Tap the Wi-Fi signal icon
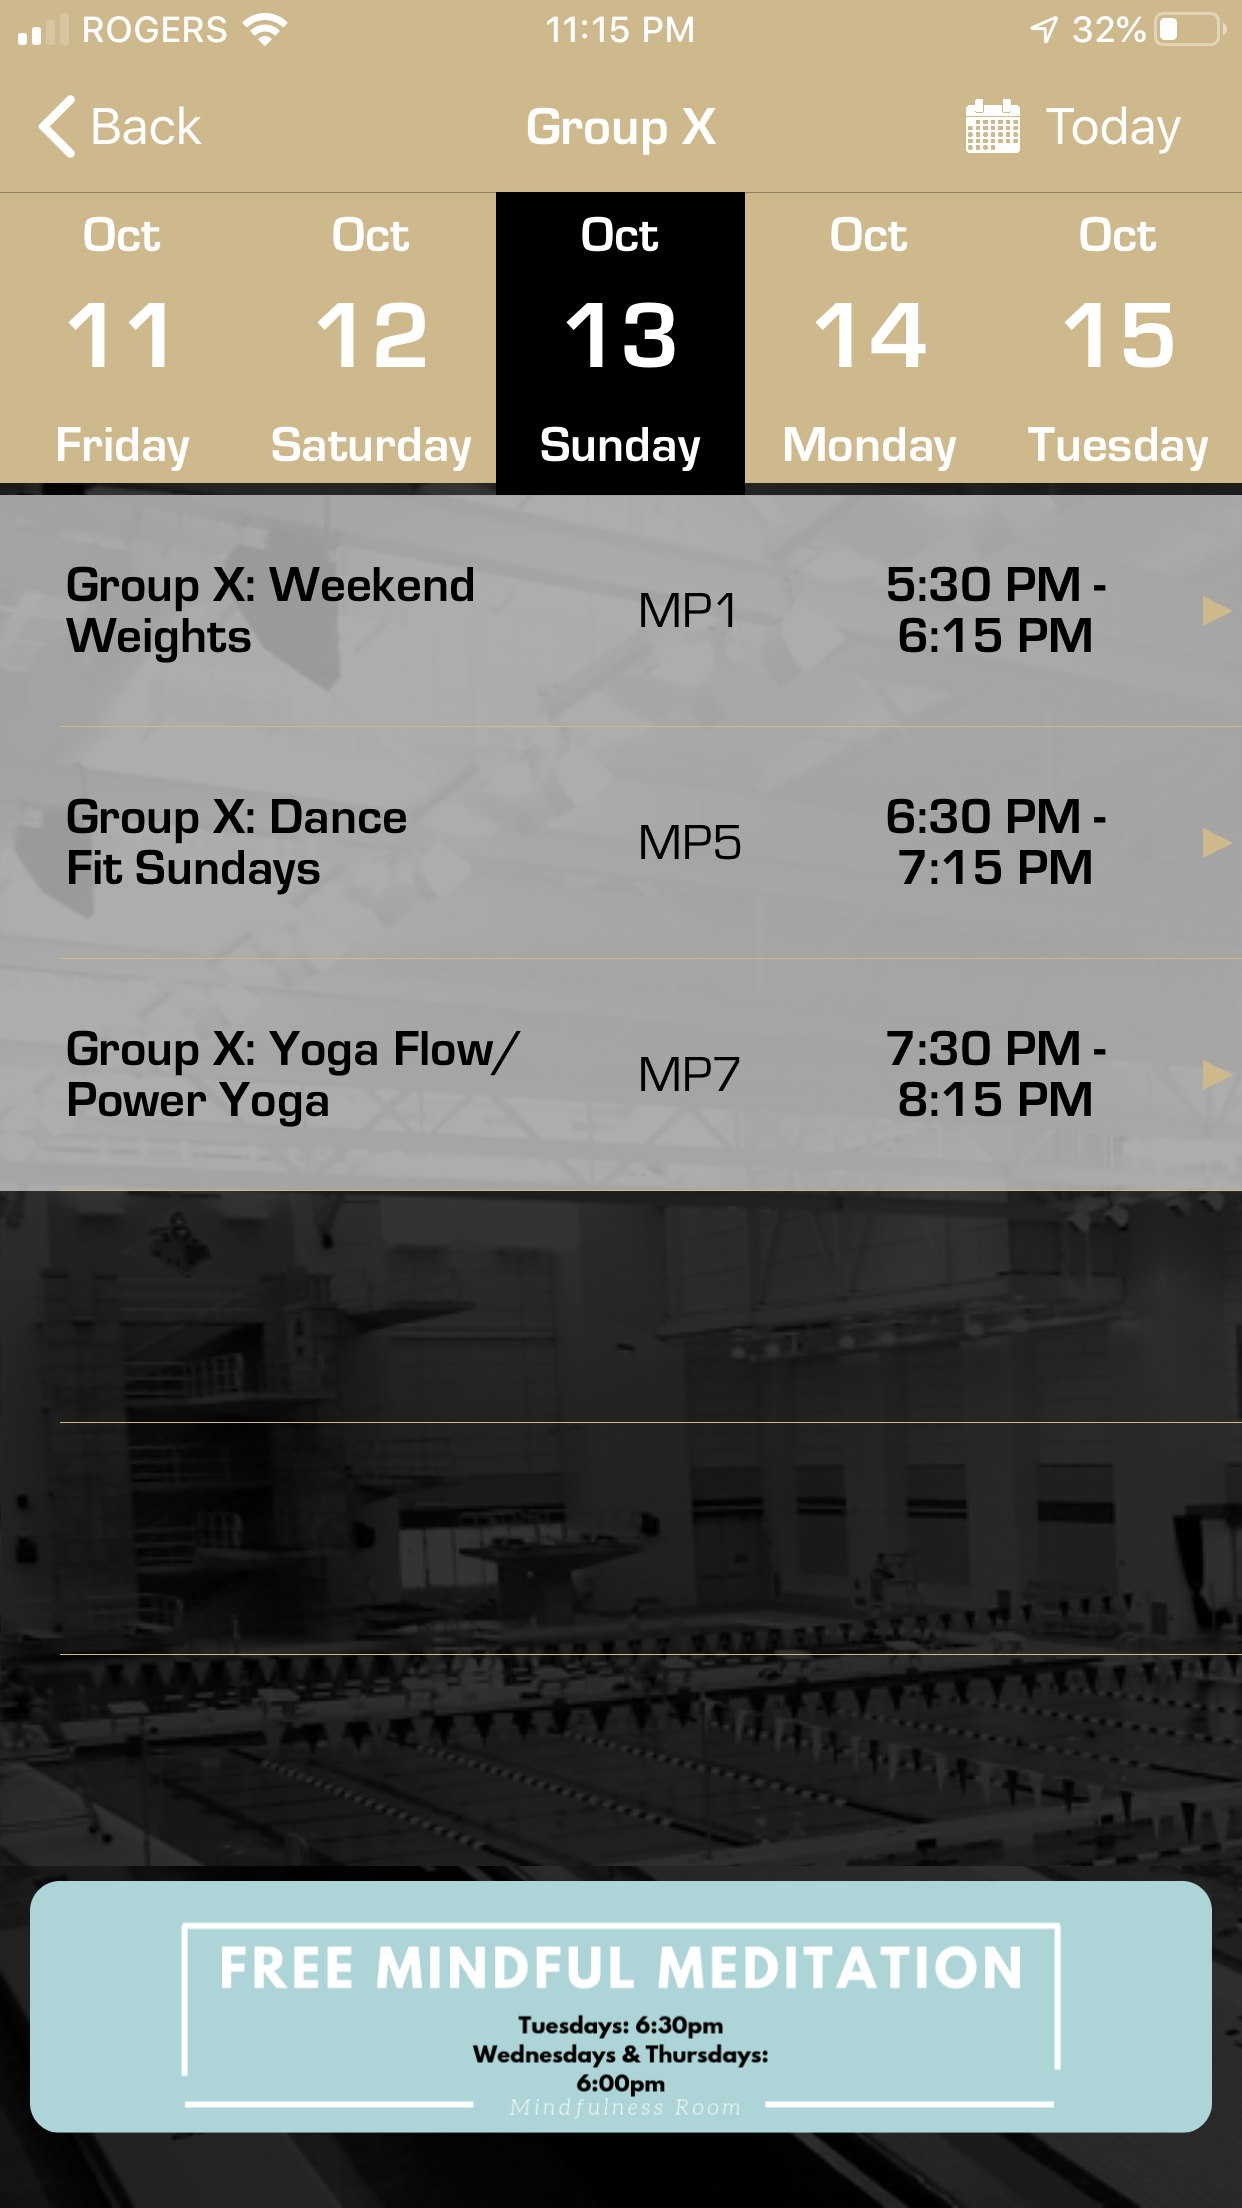Image resolution: width=1242 pixels, height=2208 pixels. tap(265, 29)
